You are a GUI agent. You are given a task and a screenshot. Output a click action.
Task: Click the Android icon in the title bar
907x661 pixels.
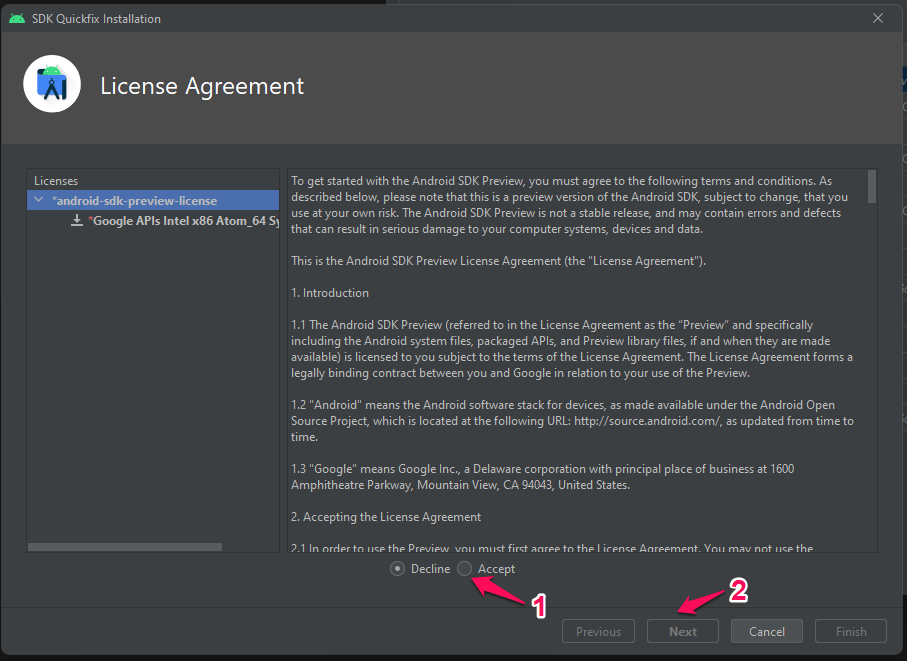coord(17,19)
